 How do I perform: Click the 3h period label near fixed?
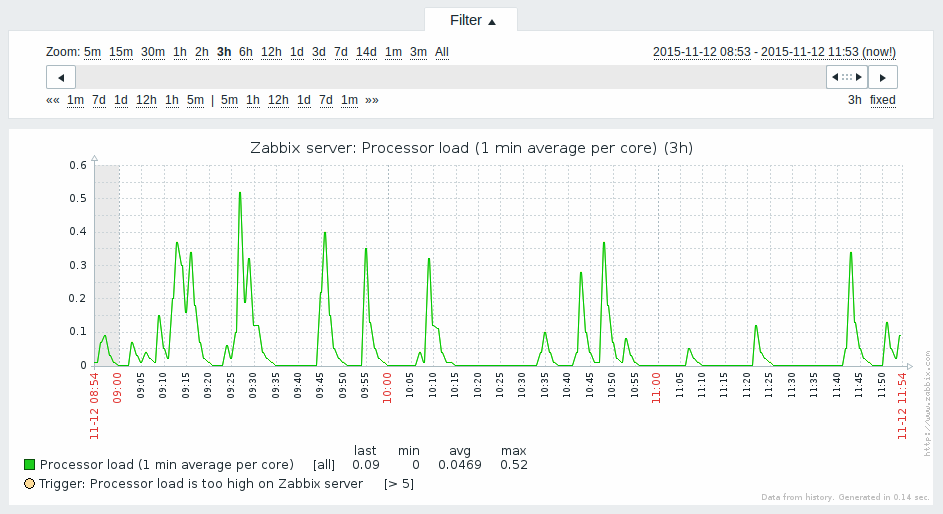(x=855, y=100)
